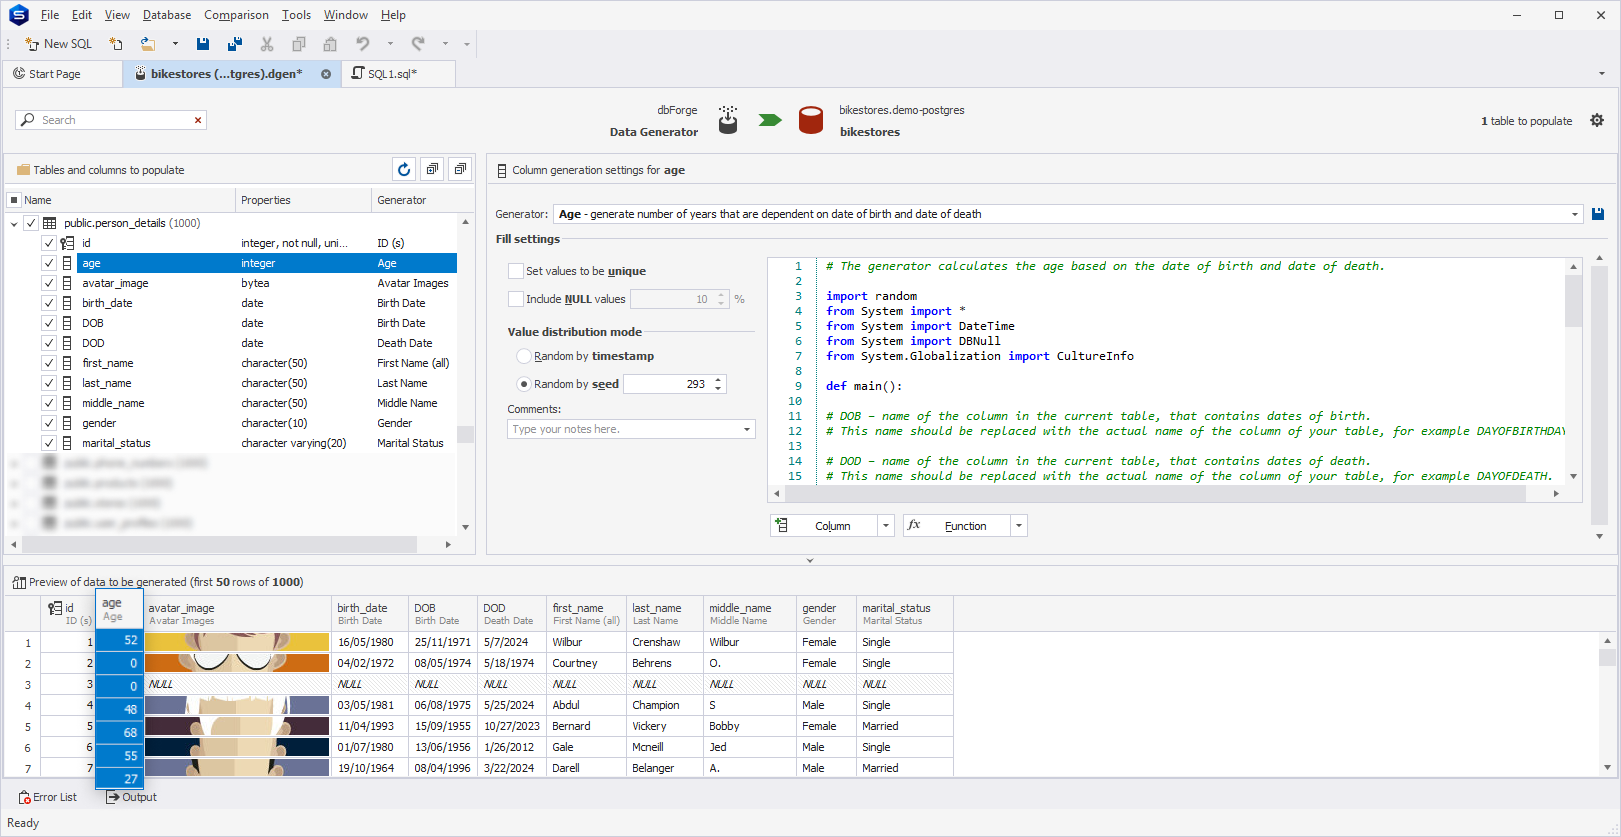
Task: Uncheck the id column checkbox
Action: click(48, 243)
